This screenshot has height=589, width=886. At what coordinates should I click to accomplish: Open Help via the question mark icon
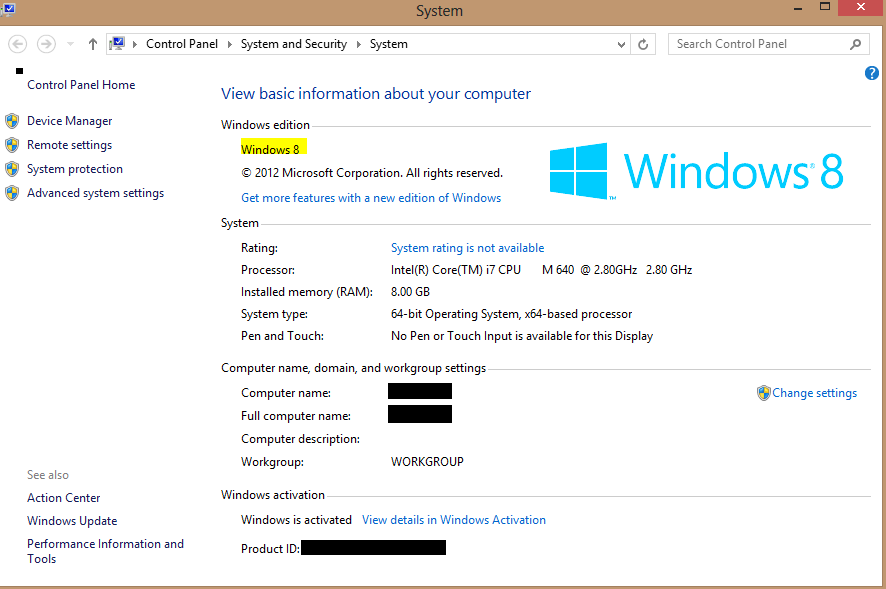pyautogui.click(x=871, y=73)
